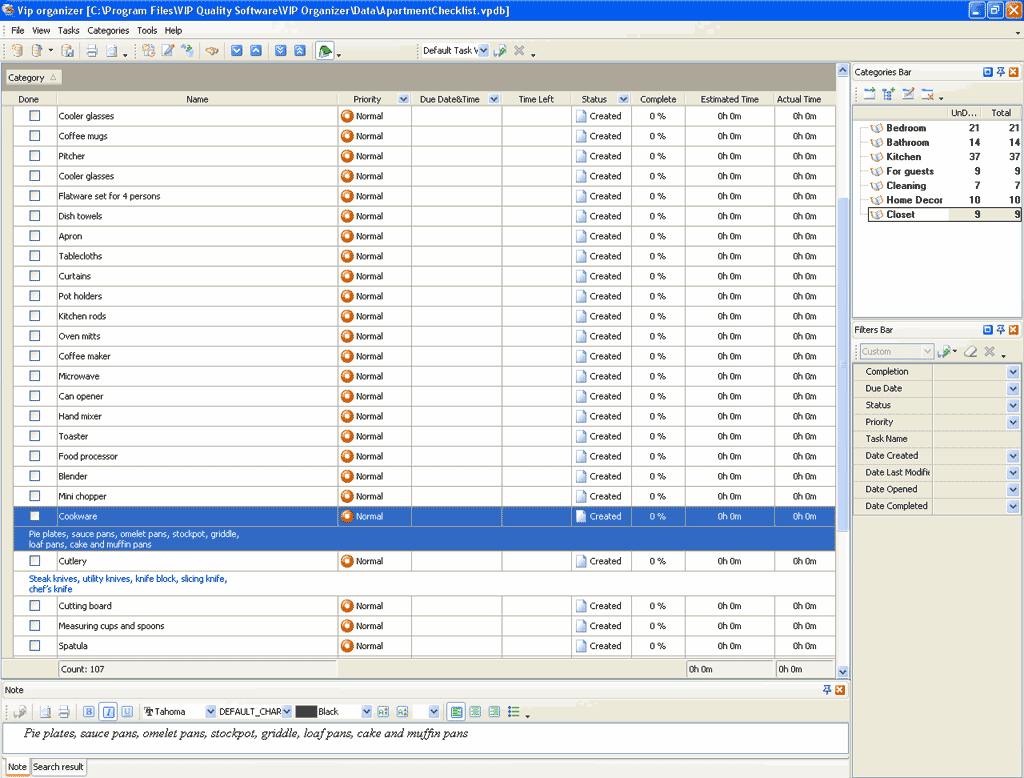Expand the Completion filter dropdown
Viewport: 1024px width, 778px height.
1013,372
